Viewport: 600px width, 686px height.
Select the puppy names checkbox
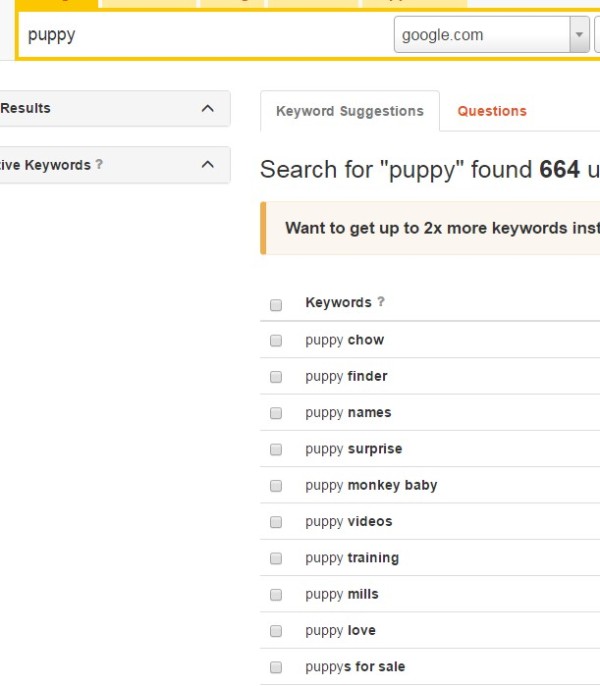[276, 413]
